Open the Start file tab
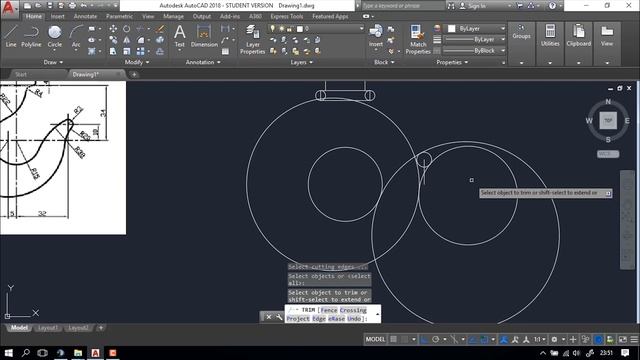The width and height of the screenshot is (640, 360). (21, 74)
